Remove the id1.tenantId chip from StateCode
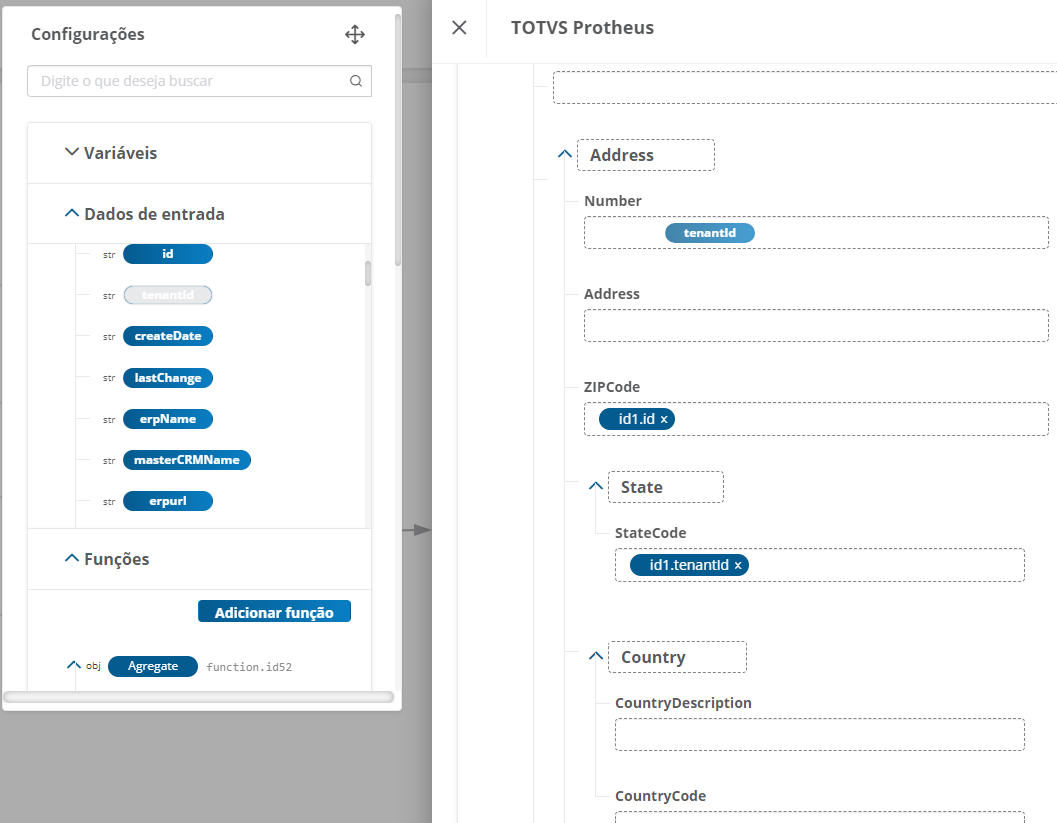Viewport: 1057px width, 823px height. pyautogui.click(x=738, y=566)
